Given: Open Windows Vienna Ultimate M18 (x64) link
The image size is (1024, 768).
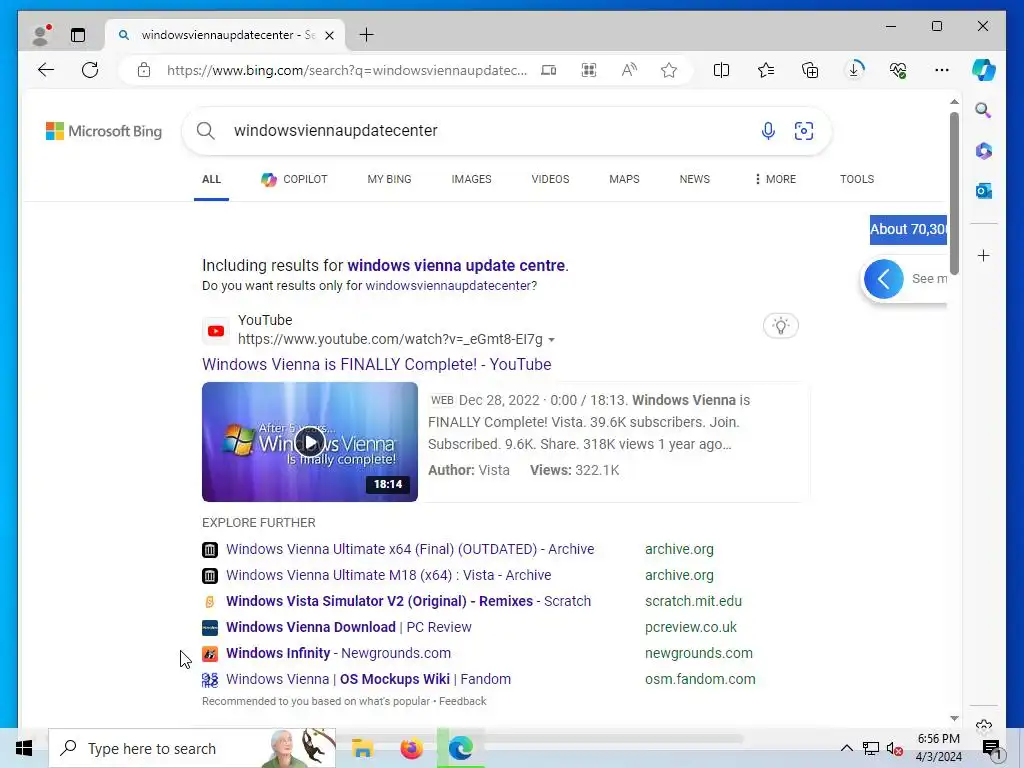Looking at the screenshot, I should click(389, 575).
